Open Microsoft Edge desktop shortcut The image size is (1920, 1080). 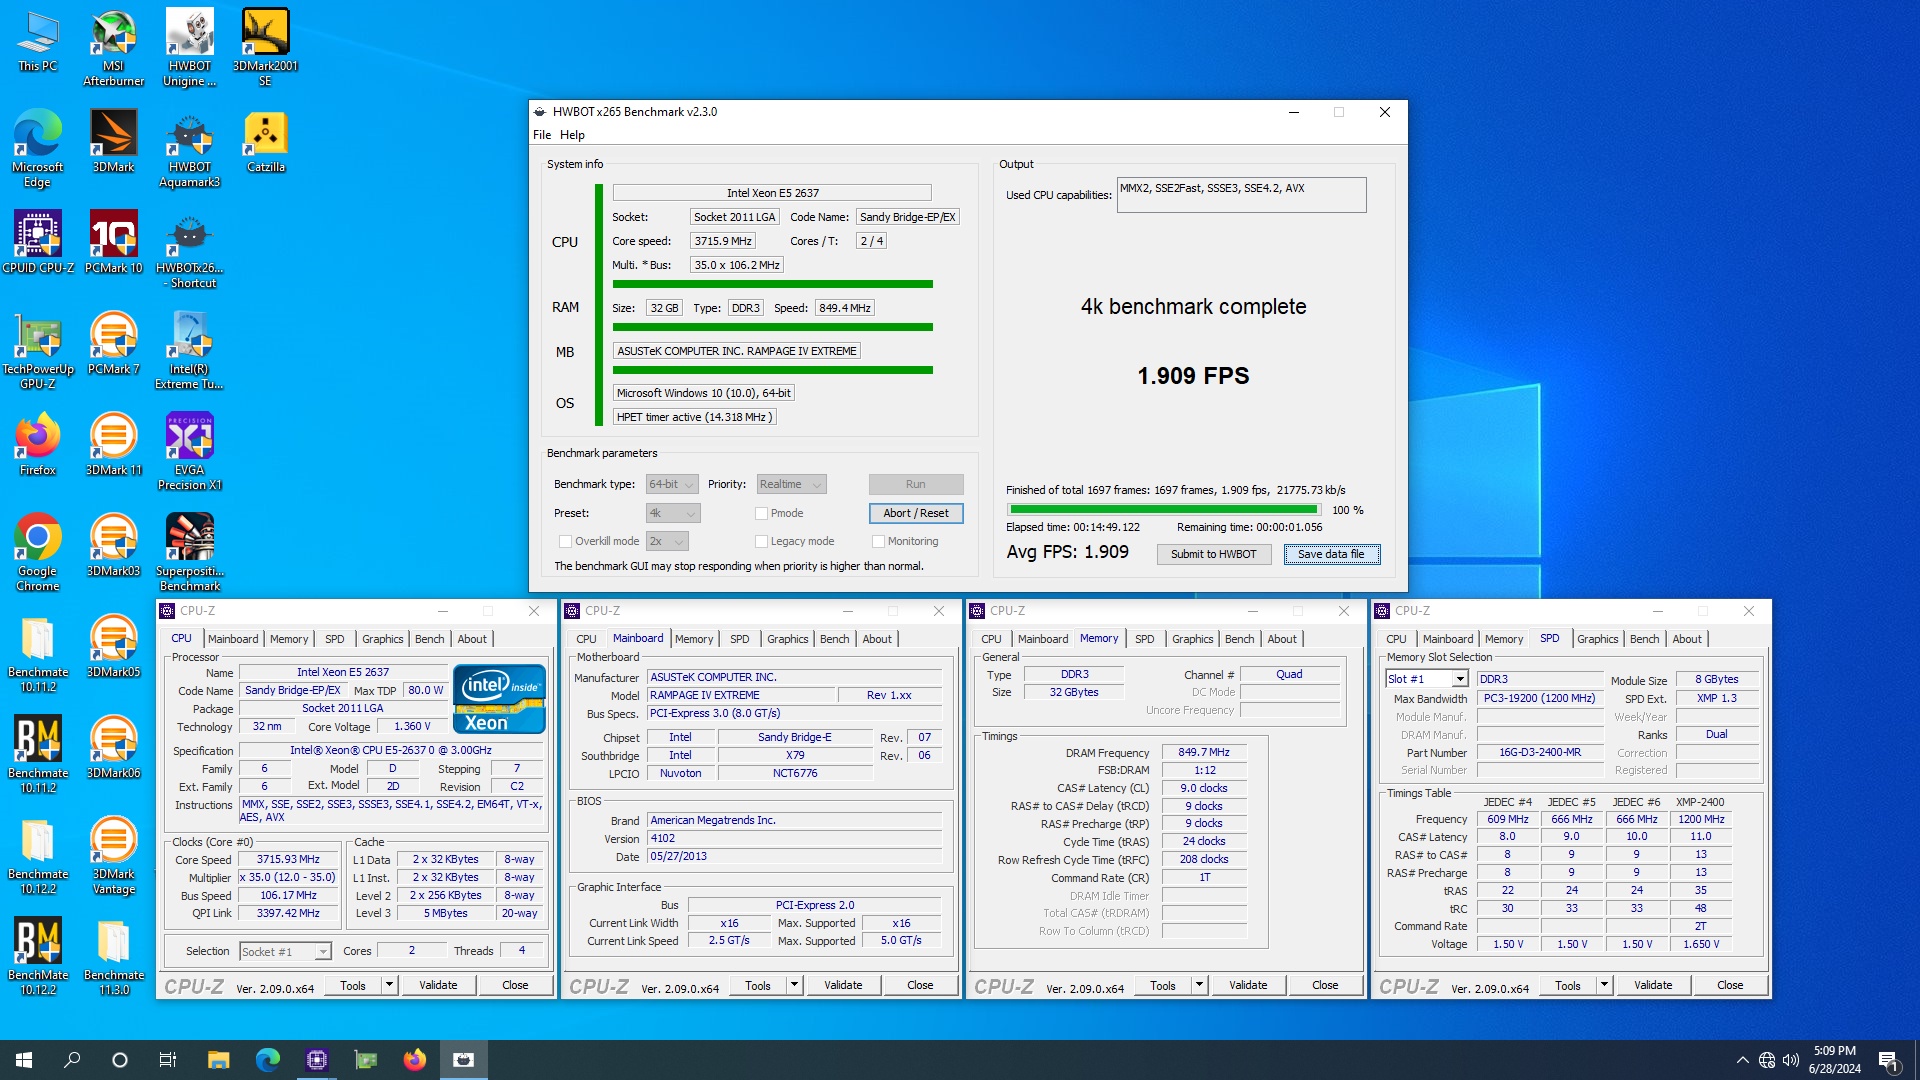click(37, 149)
